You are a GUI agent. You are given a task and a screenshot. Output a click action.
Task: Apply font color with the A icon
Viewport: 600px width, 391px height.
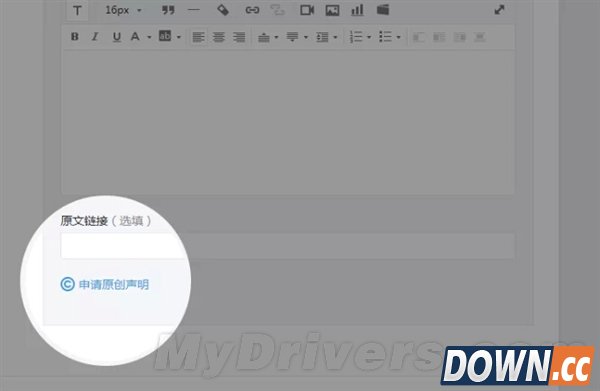point(135,37)
